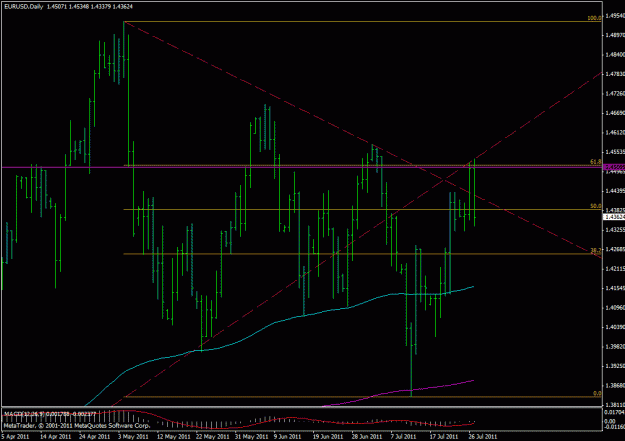The image size is (625, 441).
Task: Click the 24 Apr 2011 date label
Action: (94, 437)
